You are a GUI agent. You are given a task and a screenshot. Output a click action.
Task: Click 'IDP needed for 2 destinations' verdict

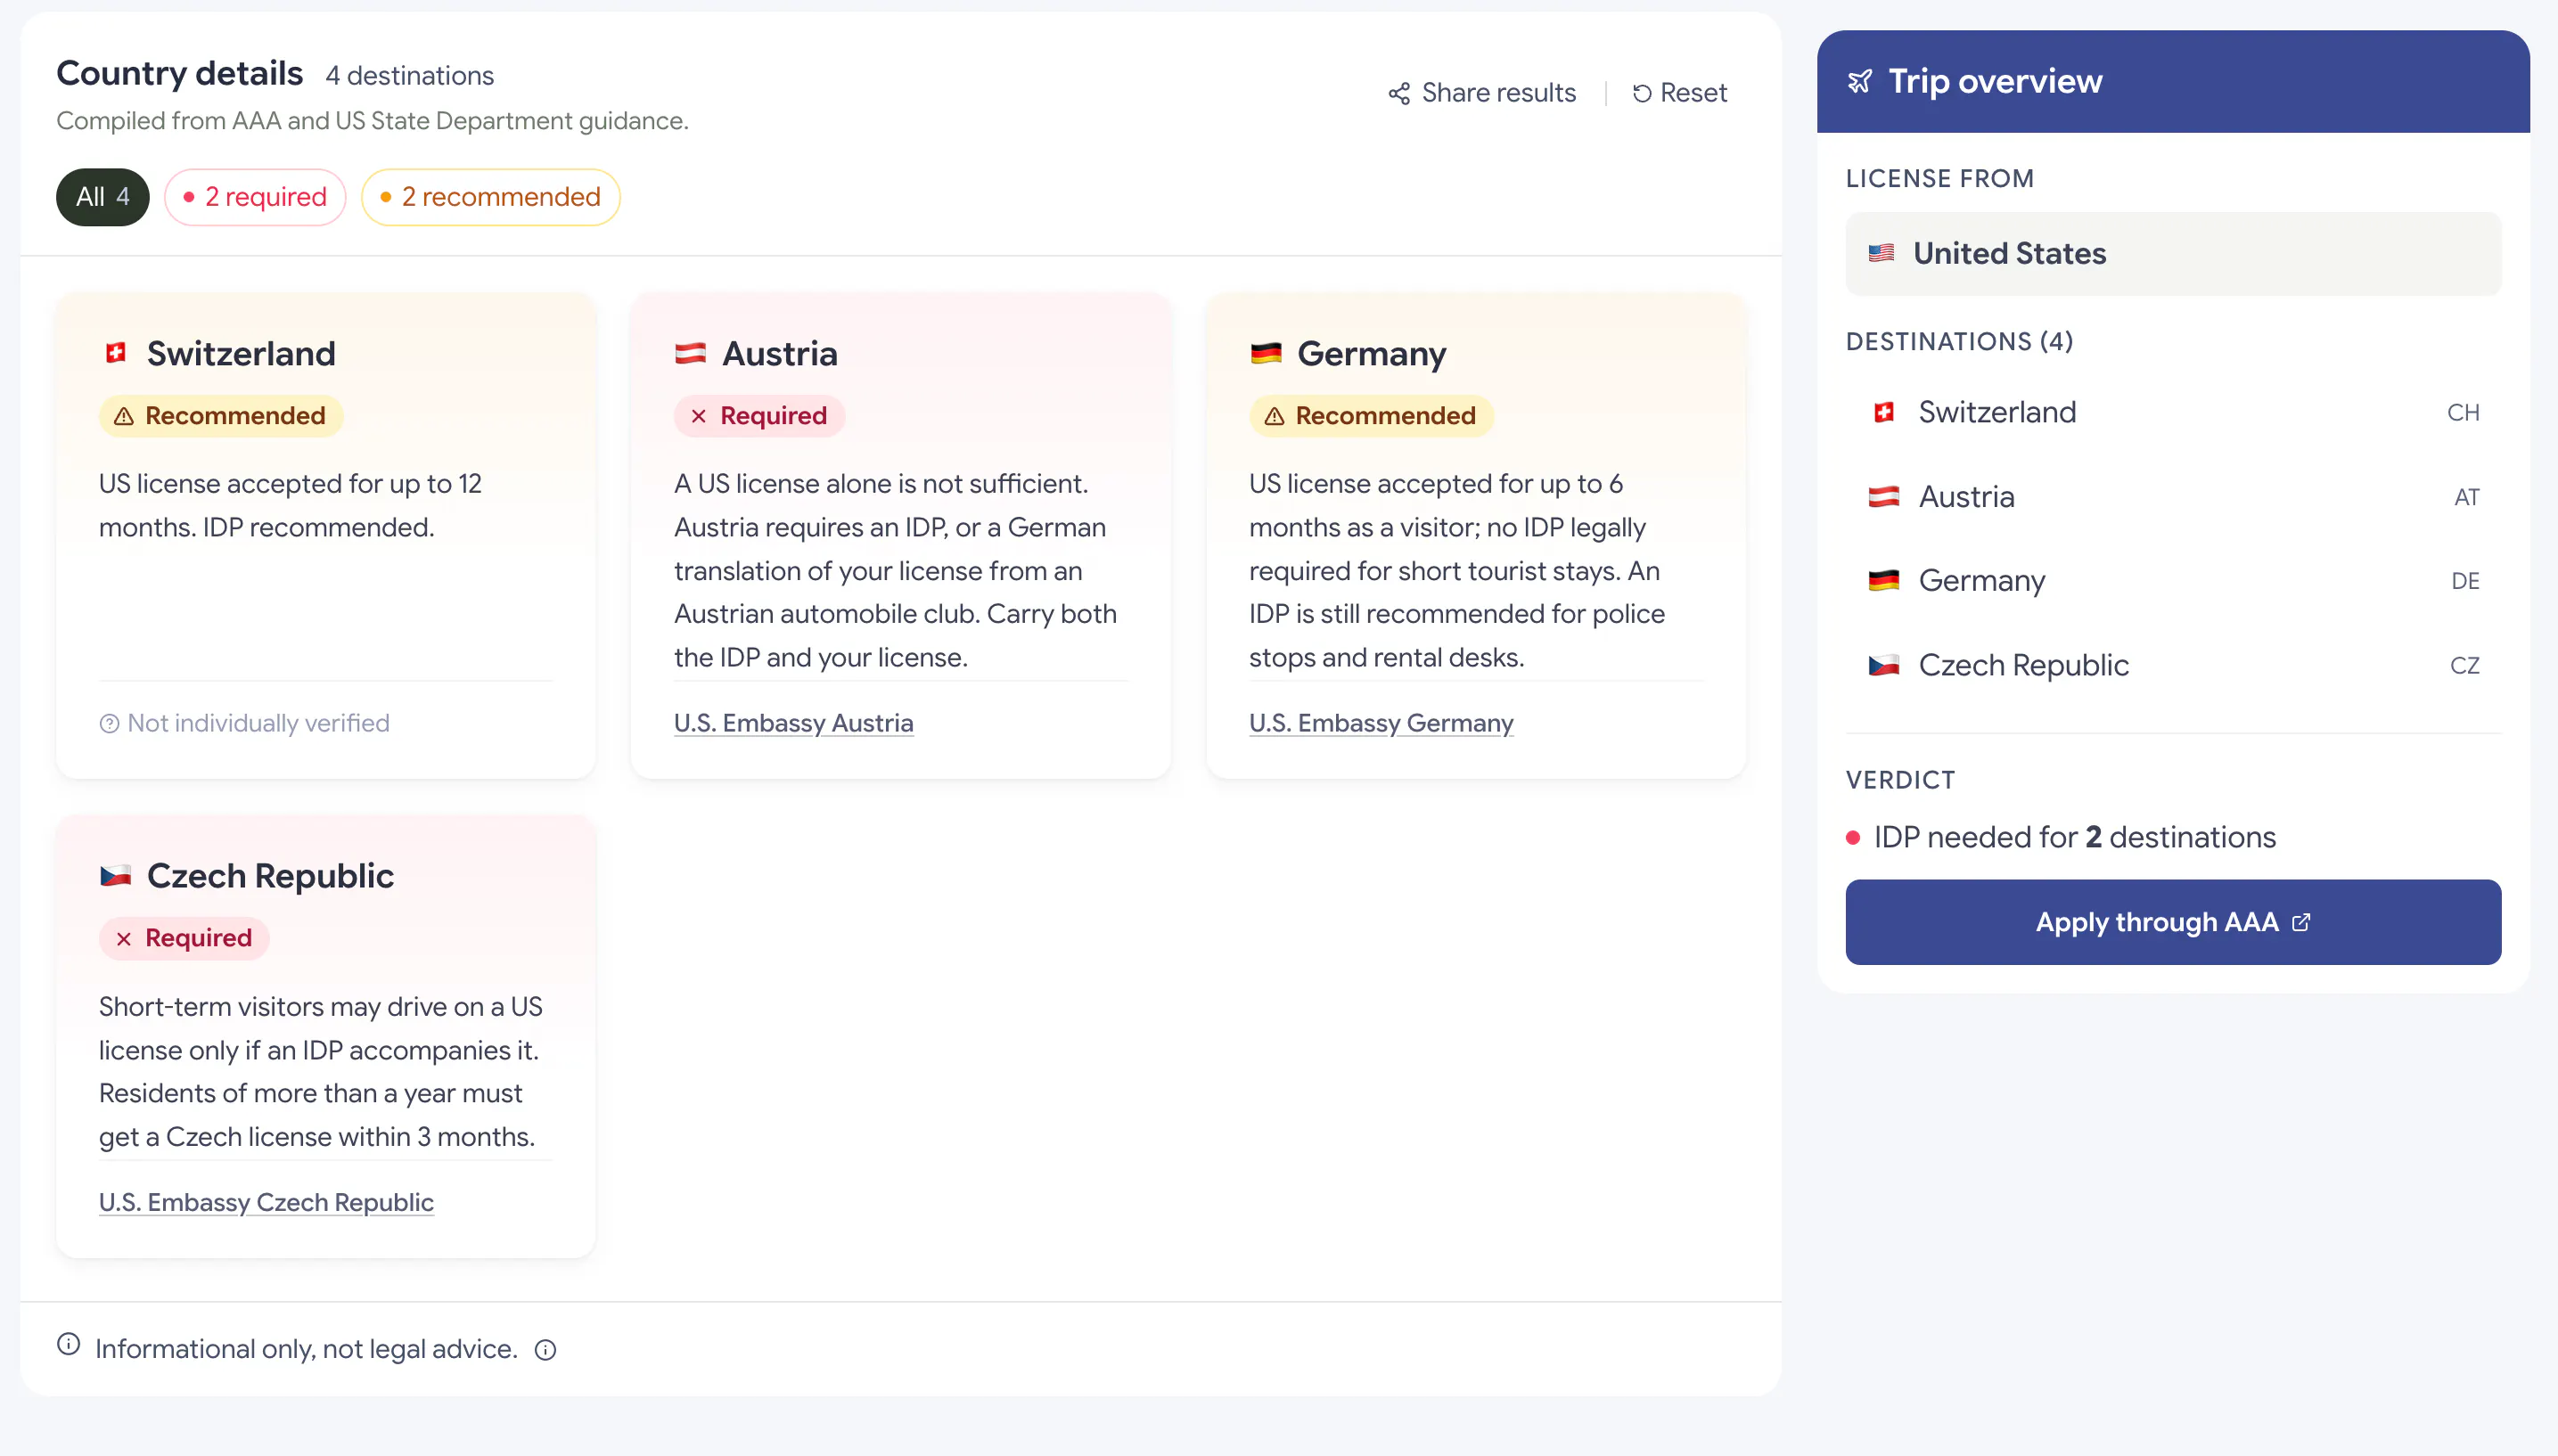point(2074,837)
